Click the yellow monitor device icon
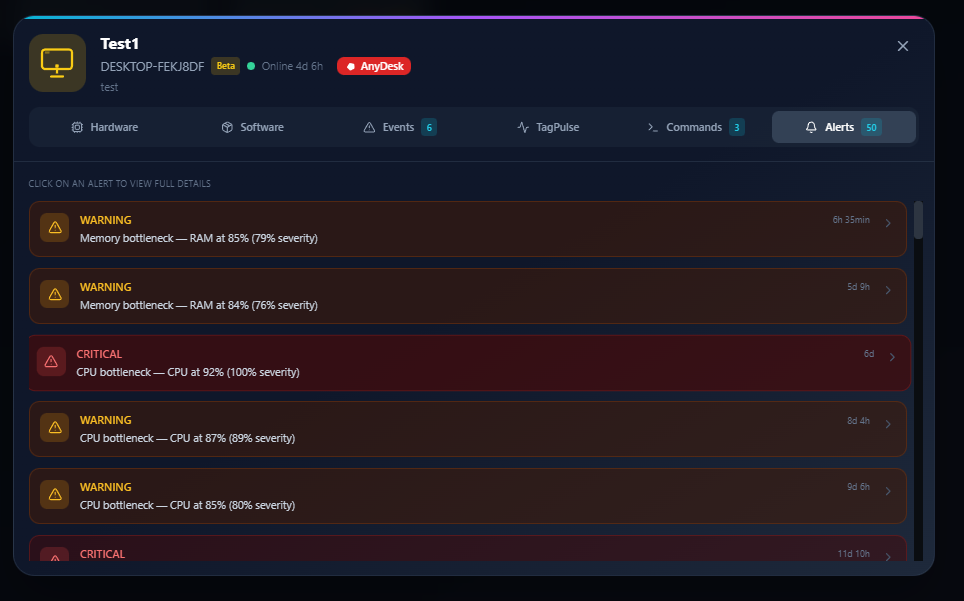 57,63
